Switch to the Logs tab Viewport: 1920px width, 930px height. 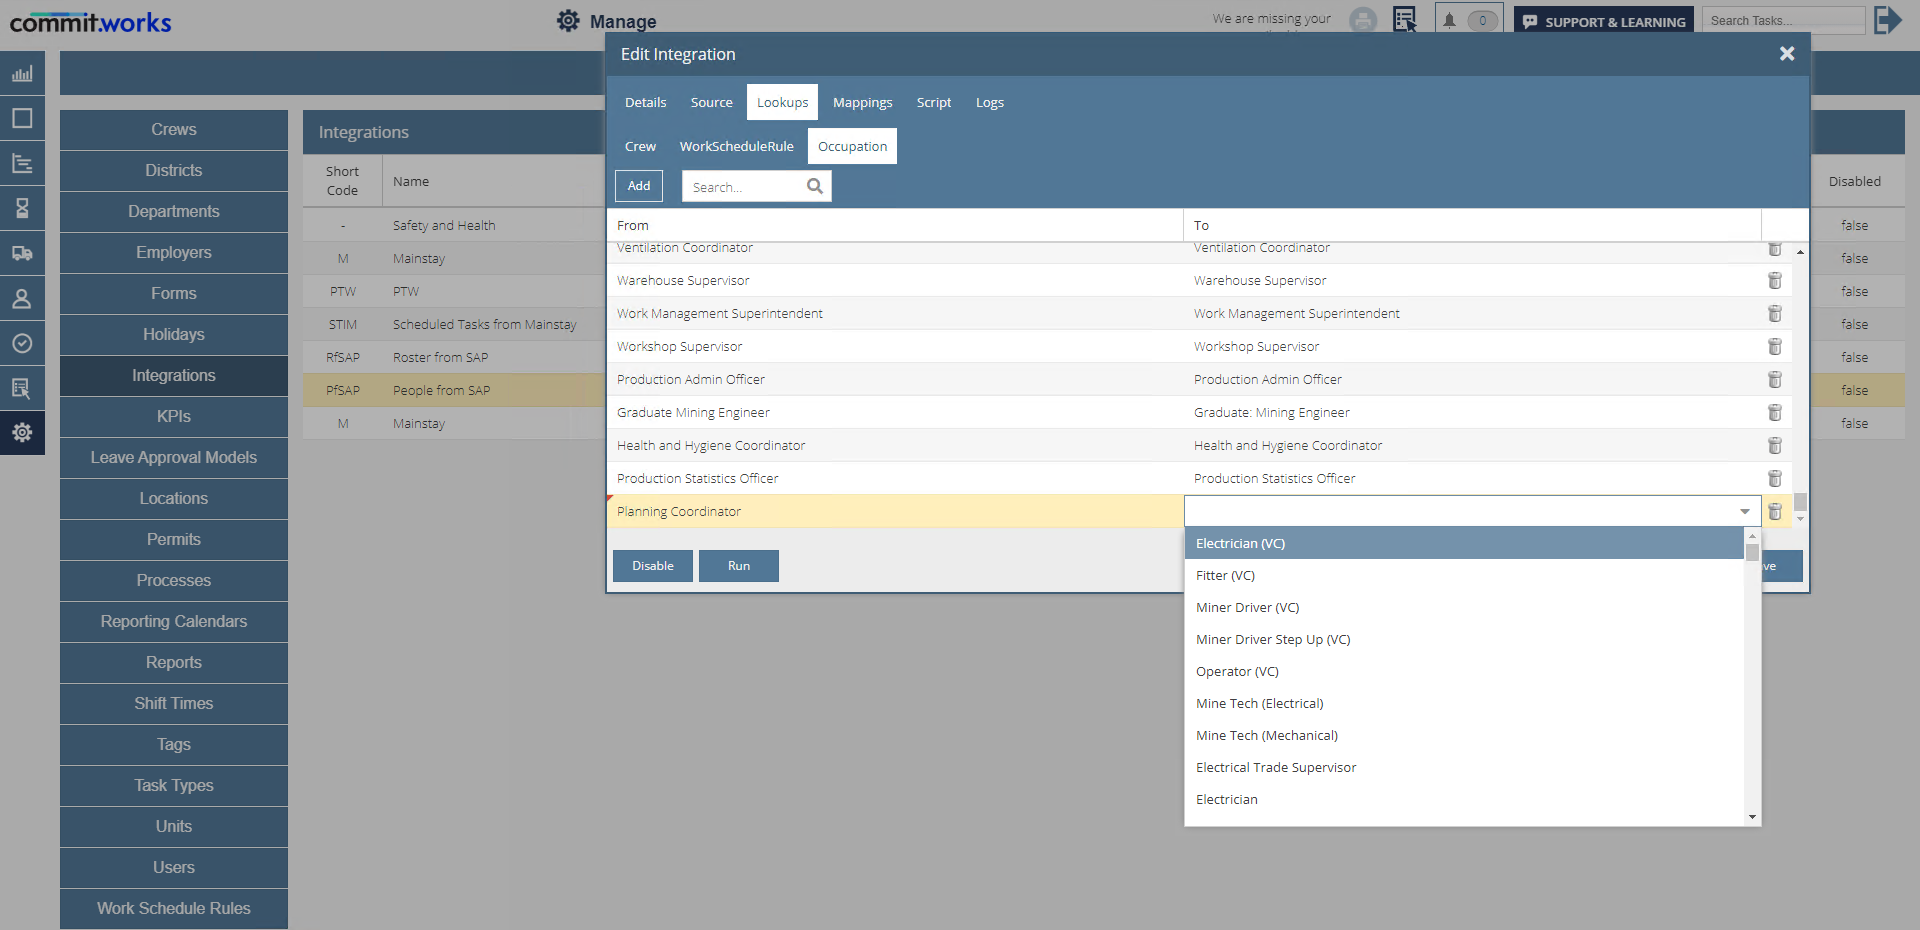tap(990, 103)
